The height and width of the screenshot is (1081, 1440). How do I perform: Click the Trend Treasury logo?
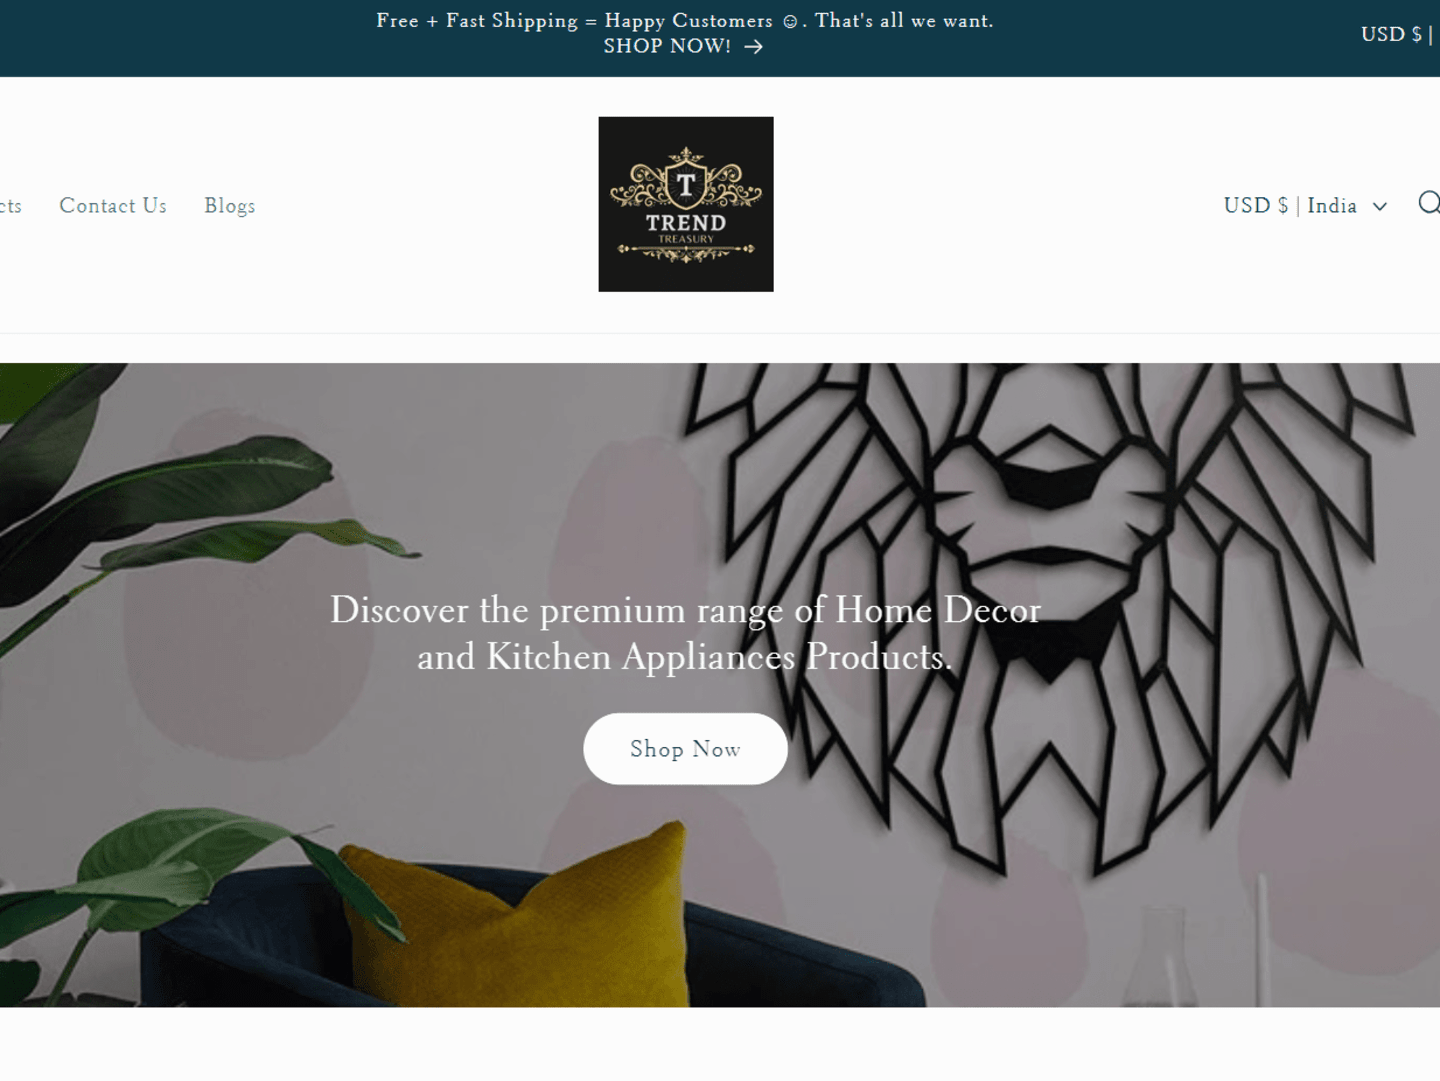coord(686,204)
